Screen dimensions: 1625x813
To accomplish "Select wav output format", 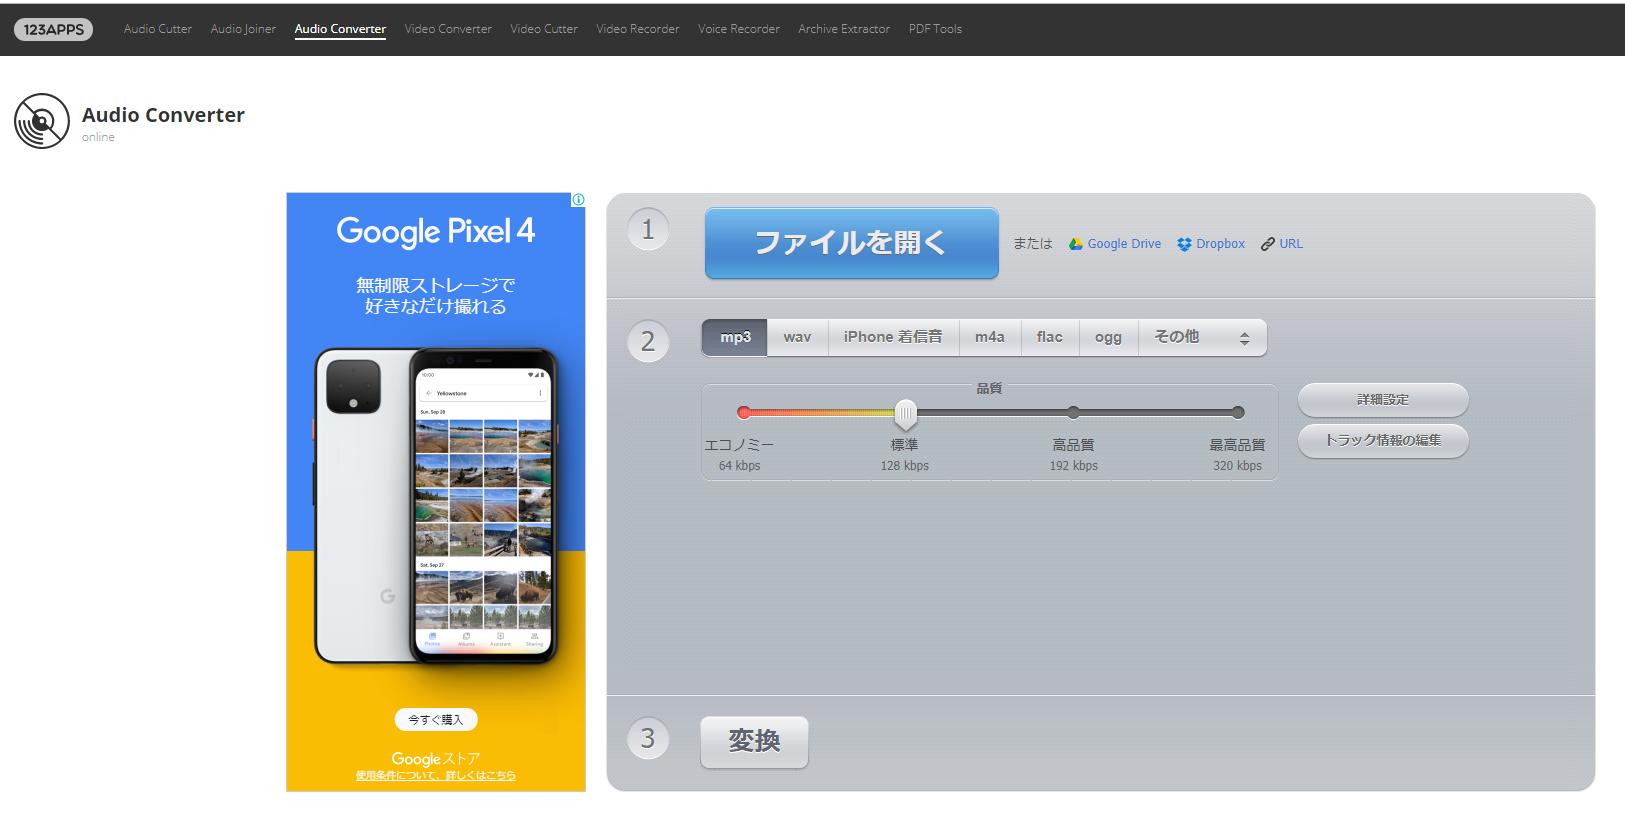I will pyautogui.click(x=797, y=338).
